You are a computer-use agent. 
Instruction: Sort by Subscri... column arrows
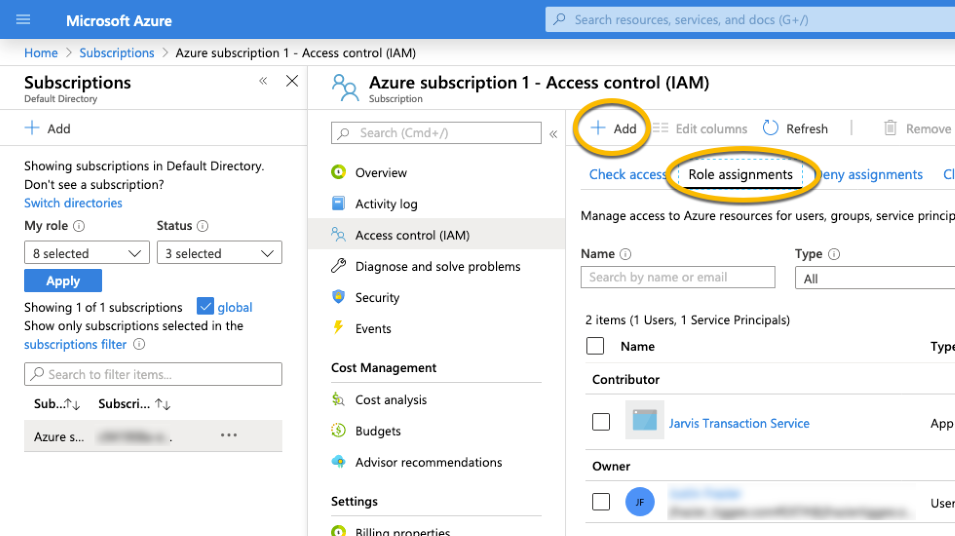click(x=162, y=404)
